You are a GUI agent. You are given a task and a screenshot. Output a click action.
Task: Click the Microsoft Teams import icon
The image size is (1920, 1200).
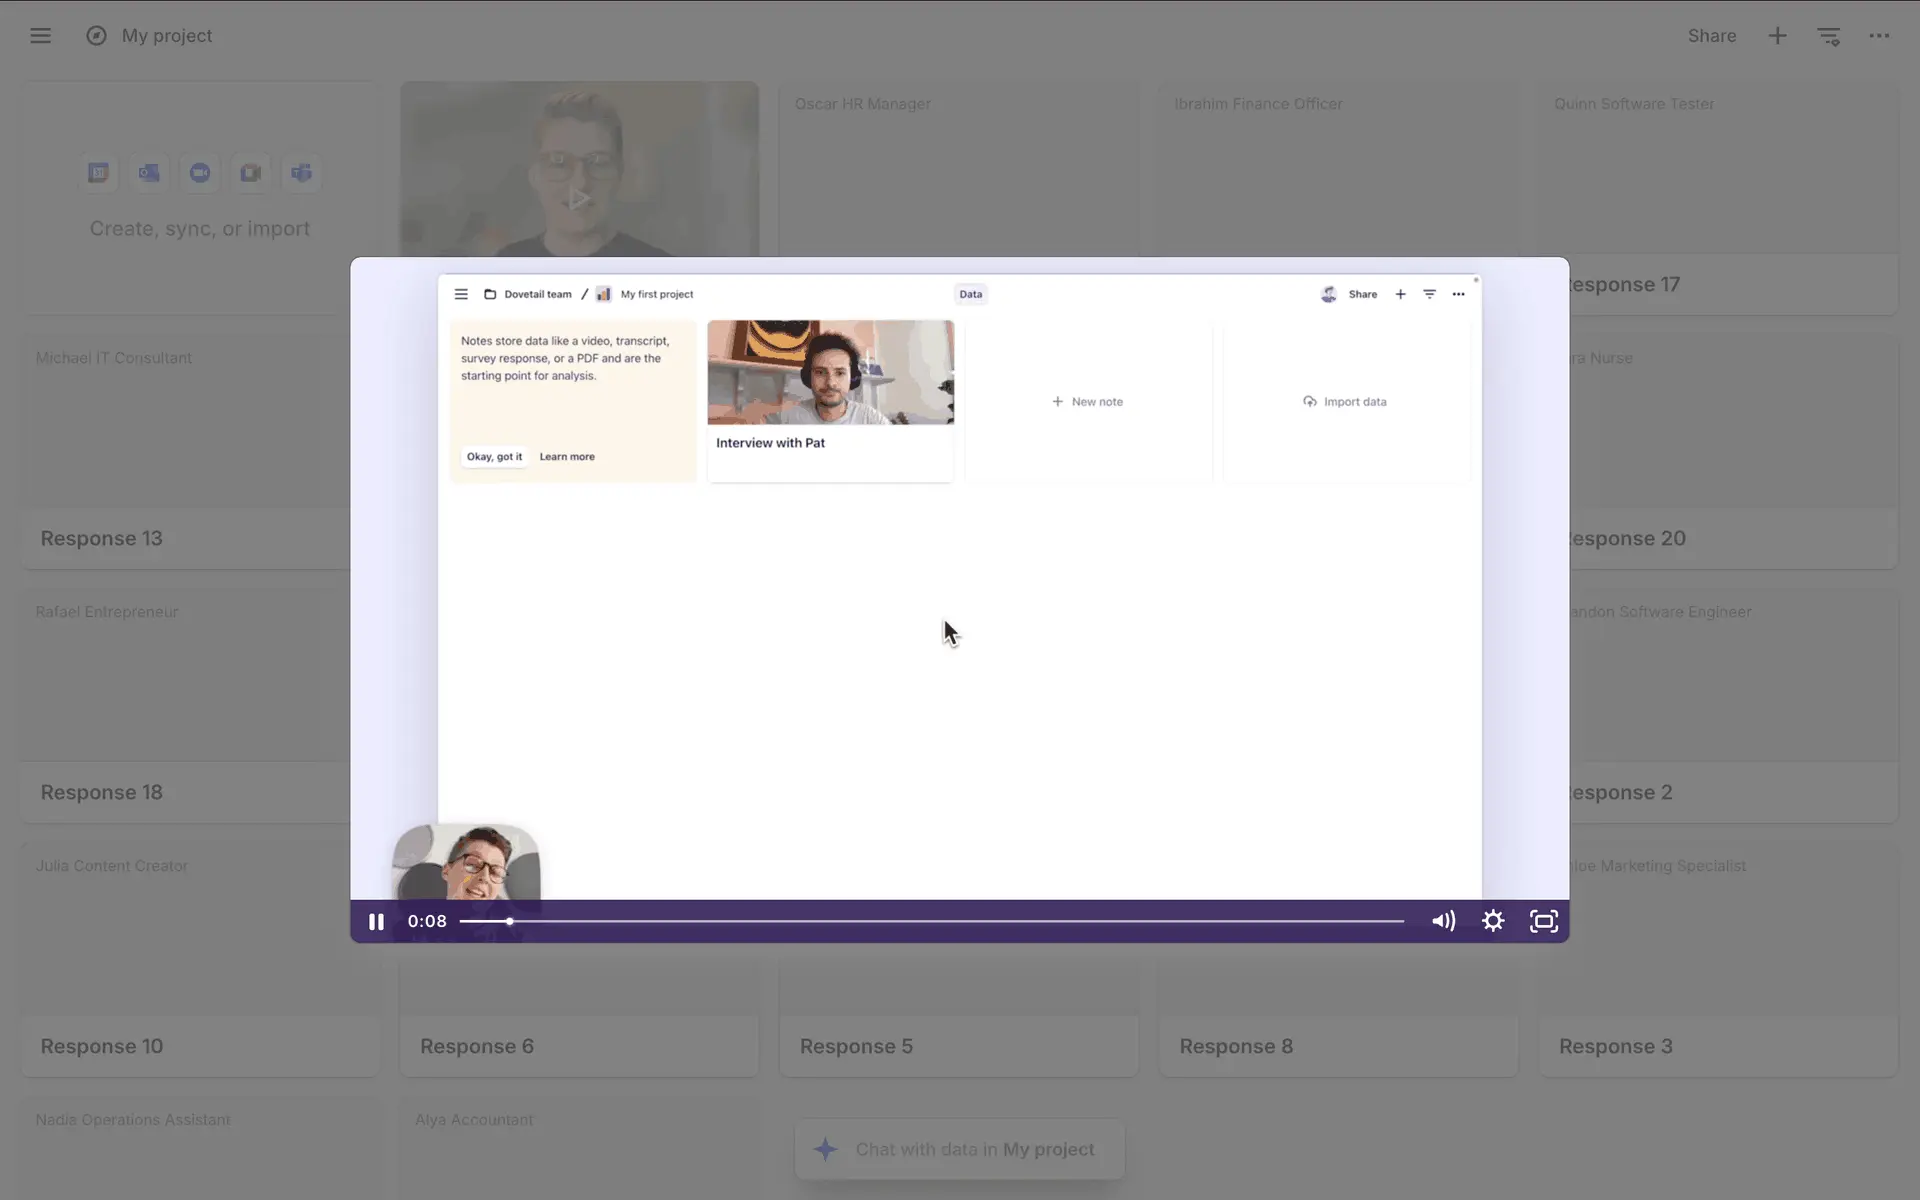tap(301, 173)
